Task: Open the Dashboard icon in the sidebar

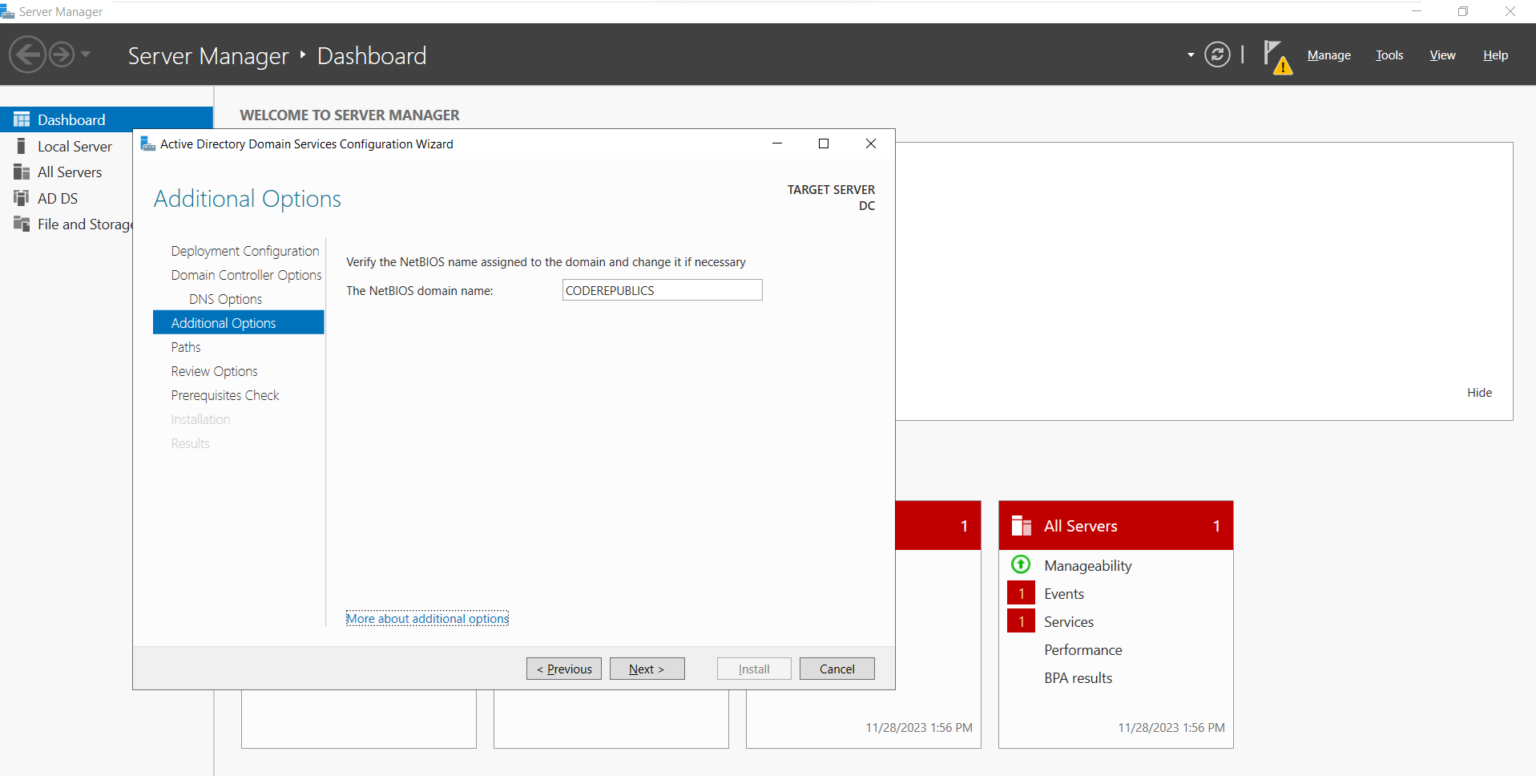Action: (x=20, y=119)
